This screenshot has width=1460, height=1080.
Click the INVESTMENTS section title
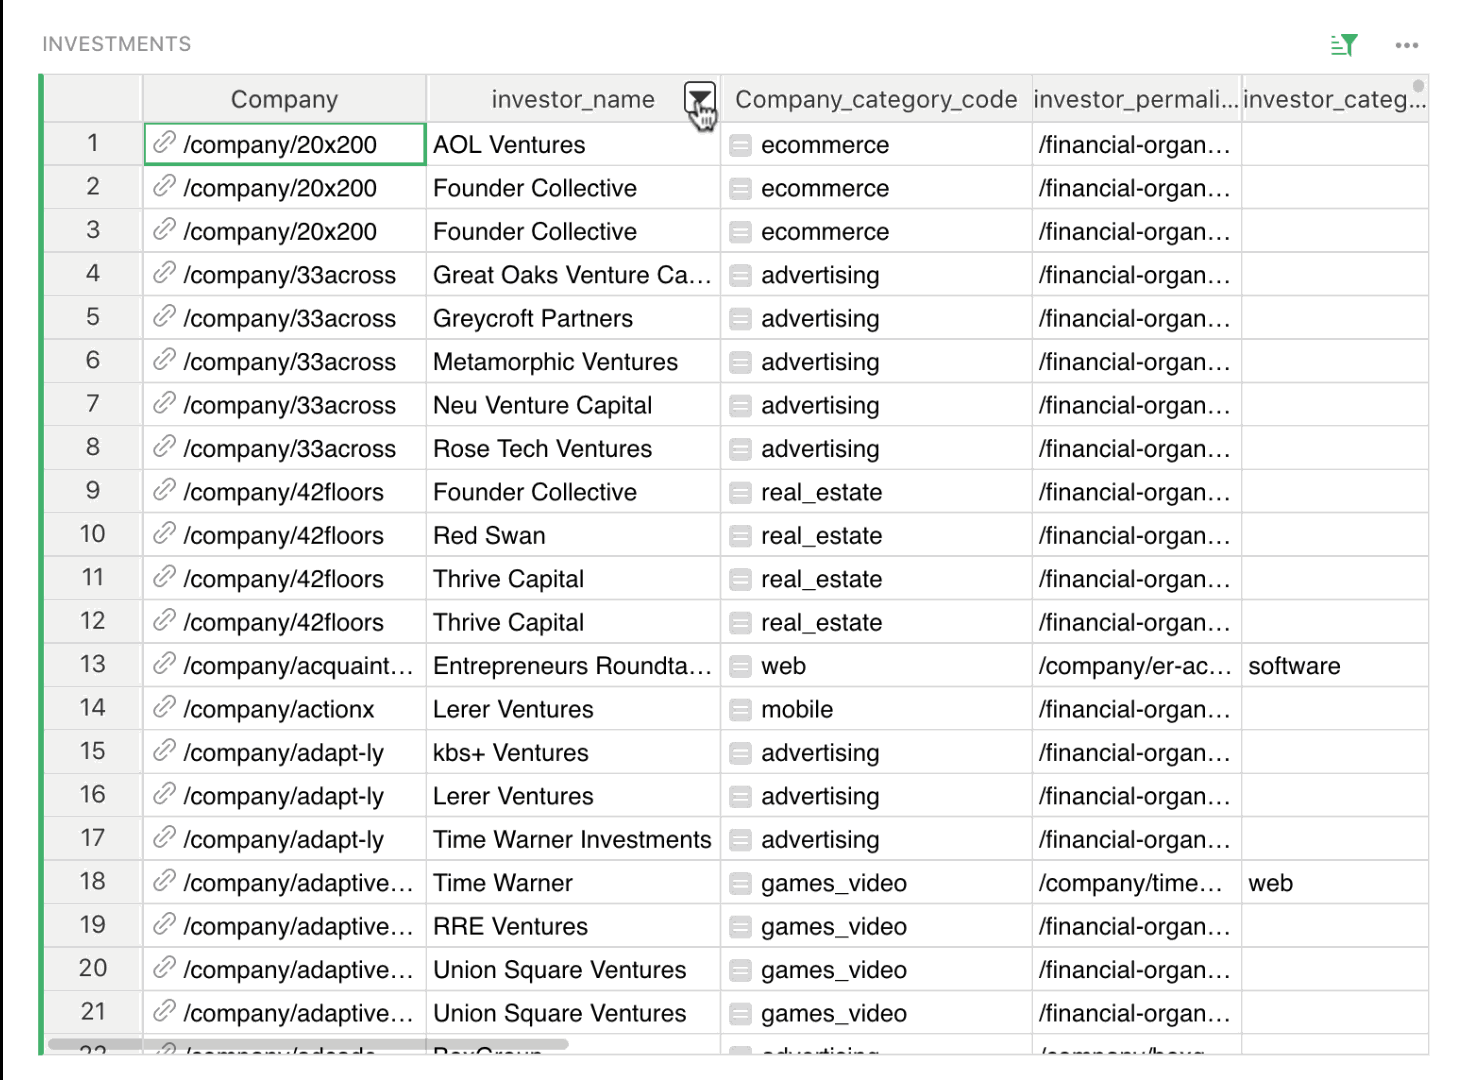pyautogui.click(x=116, y=44)
